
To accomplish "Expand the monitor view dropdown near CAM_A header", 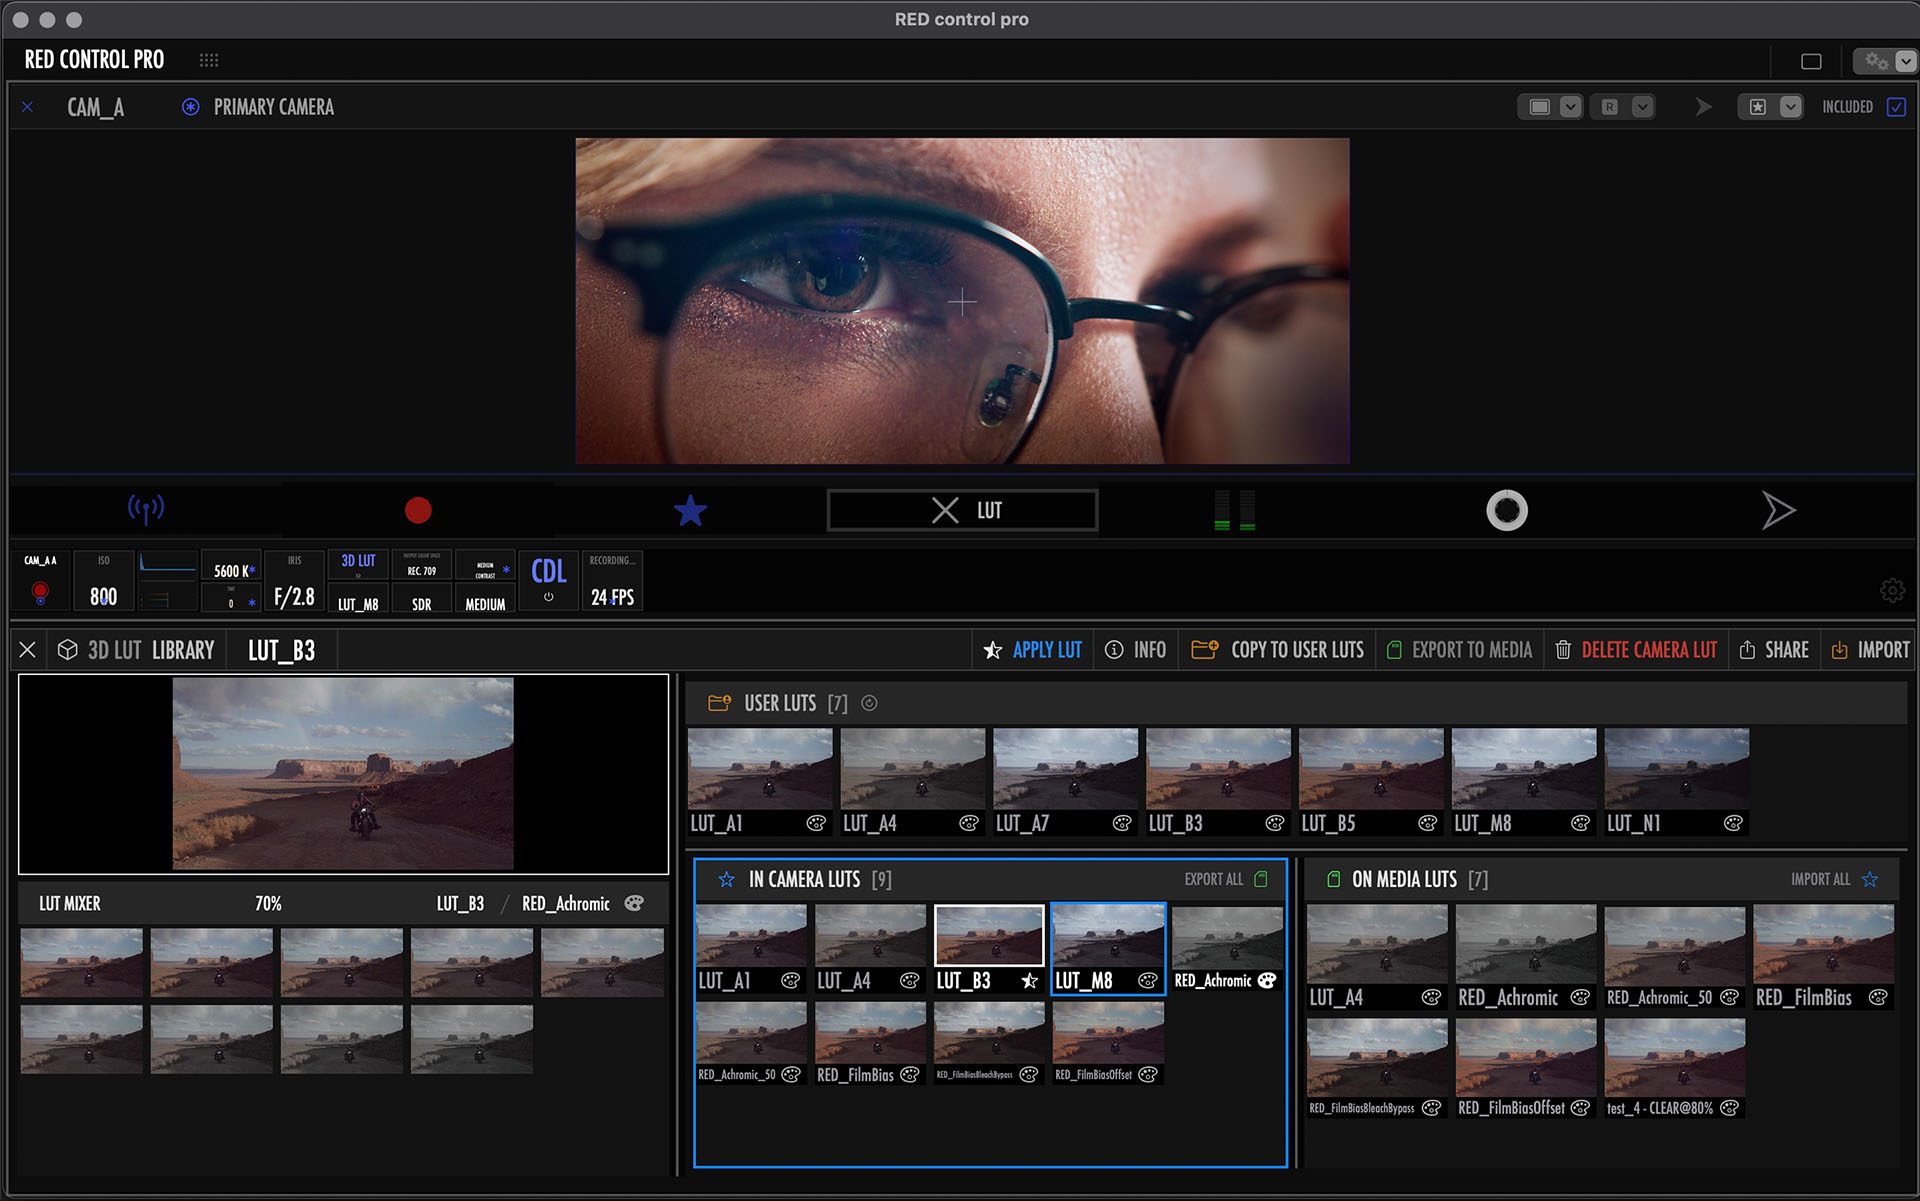I will click(1568, 106).
